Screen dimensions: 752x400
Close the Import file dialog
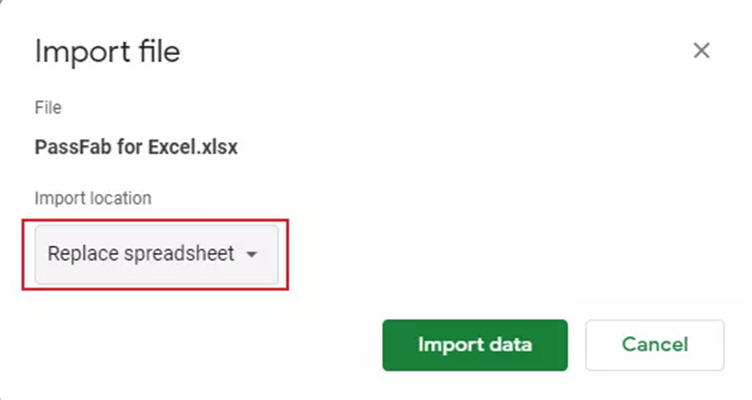(701, 51)
